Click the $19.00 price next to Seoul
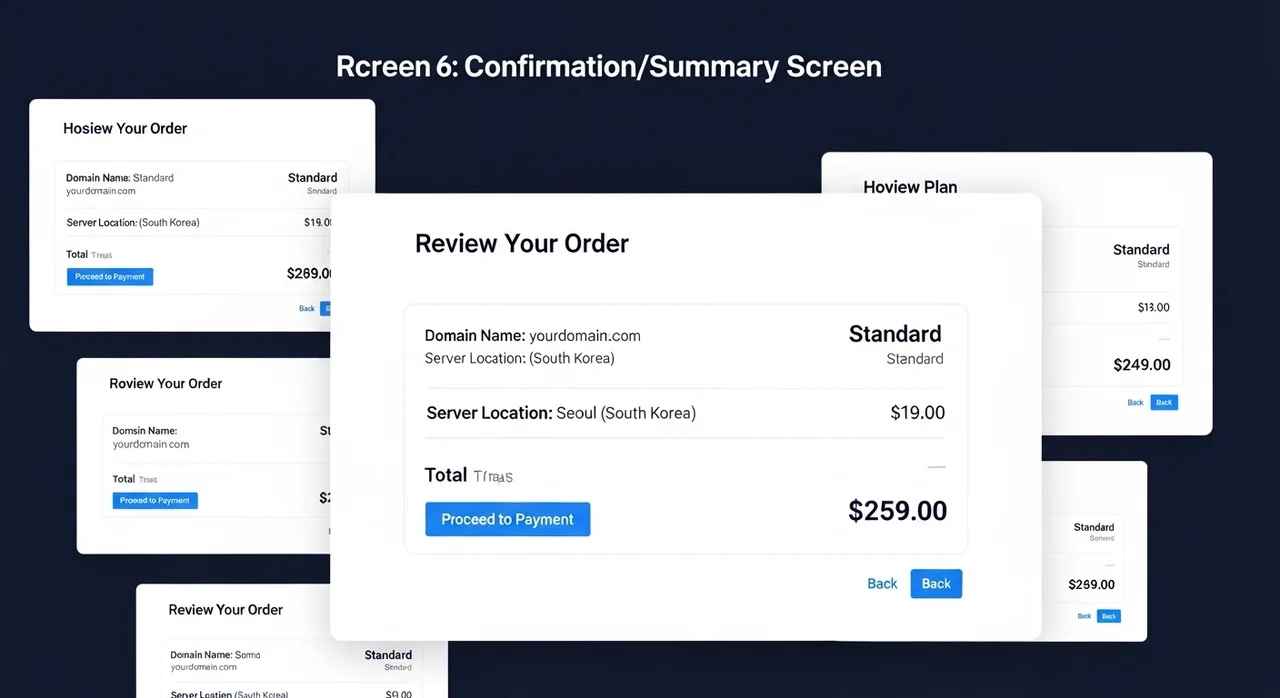The image size is (1280, 698). [x=917, y=413]
